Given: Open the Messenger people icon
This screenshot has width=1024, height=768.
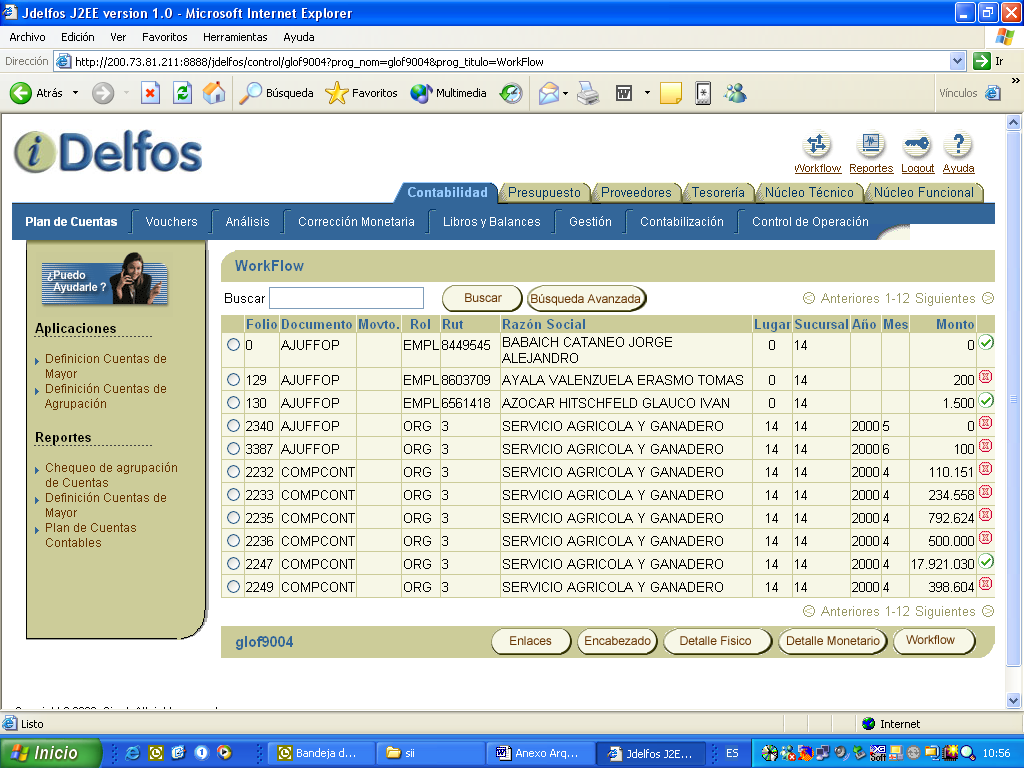Looking at the screenshot, I should [735, 93].
